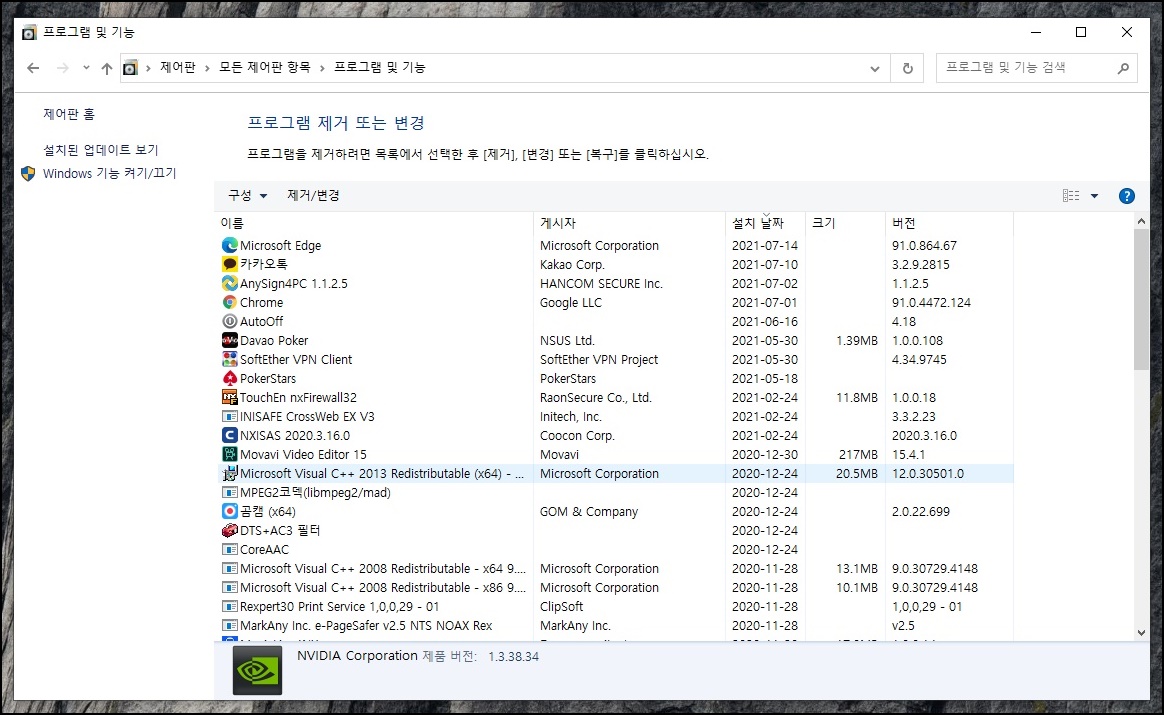1164x715 pixels.
Task: Click the MPEG2코덱 entry icon
Action: point(230,492)
